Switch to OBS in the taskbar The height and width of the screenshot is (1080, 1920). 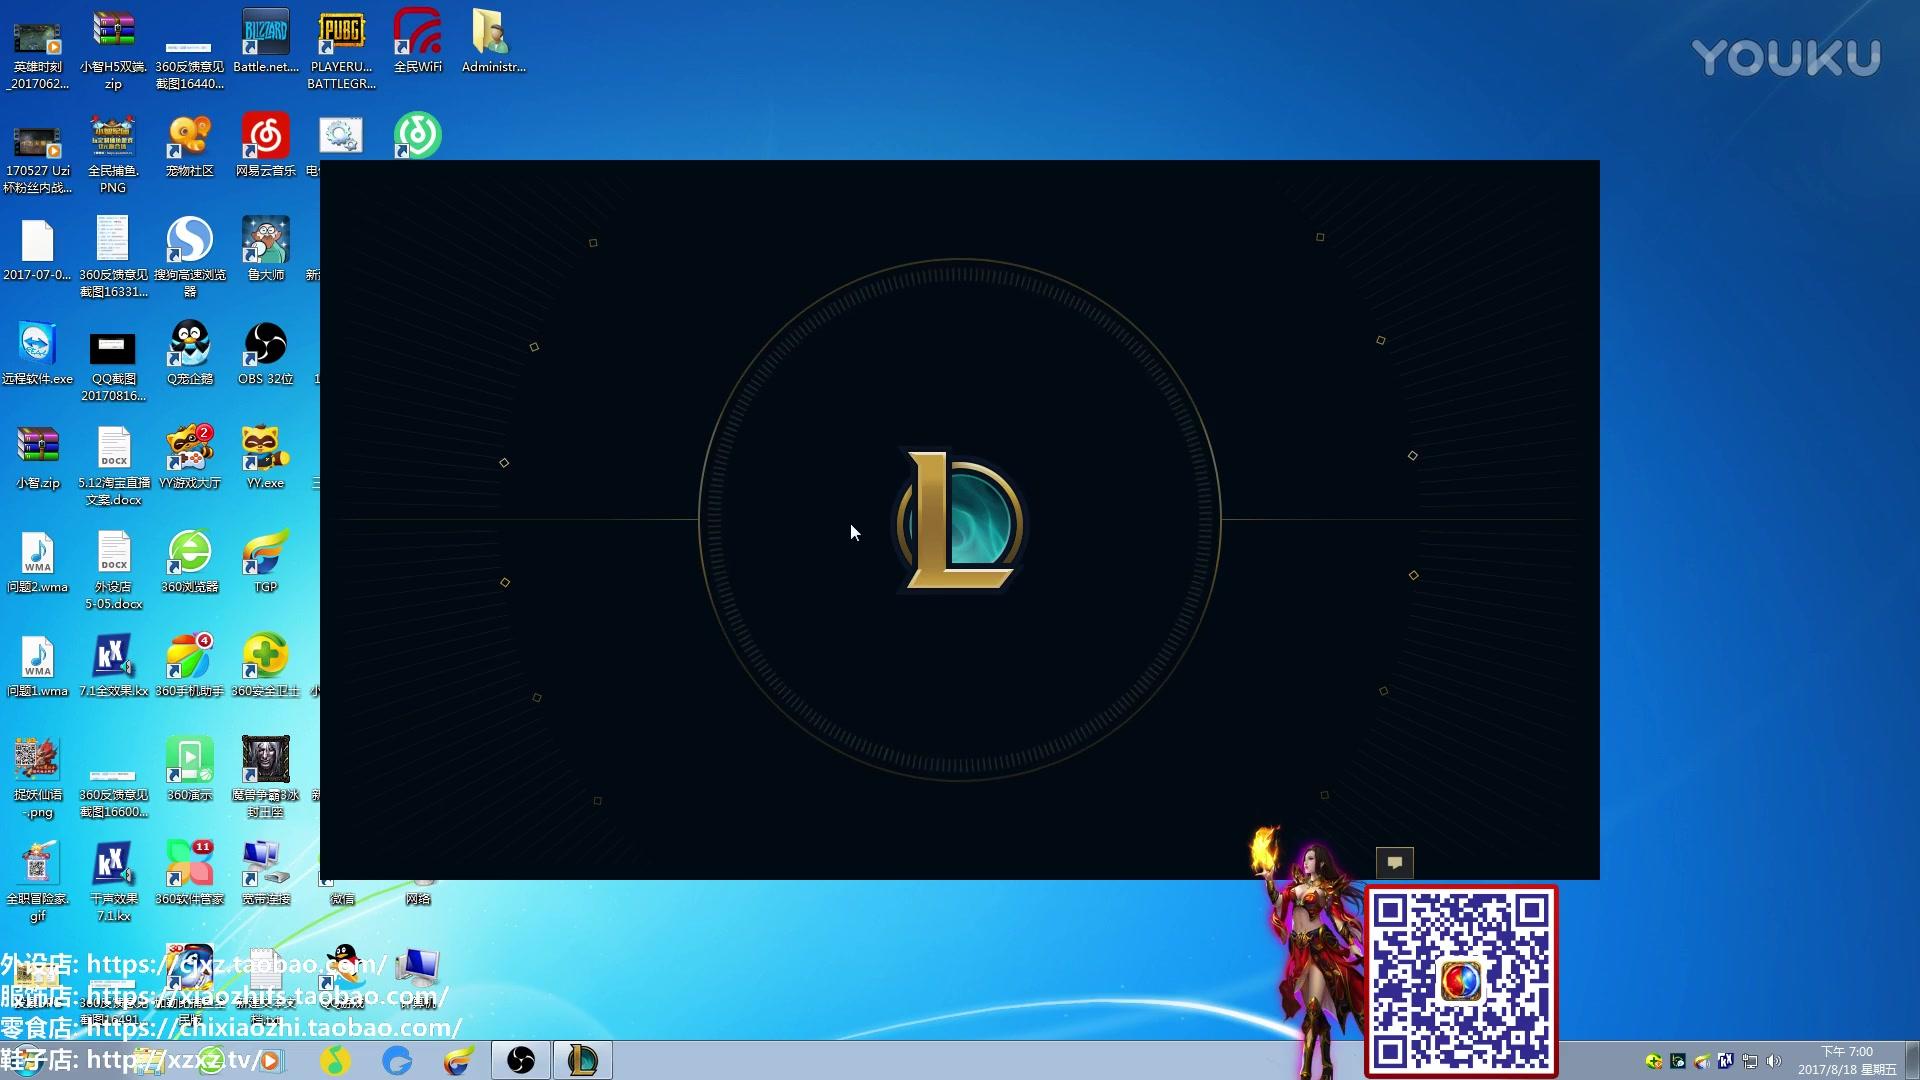point(521,1060)
